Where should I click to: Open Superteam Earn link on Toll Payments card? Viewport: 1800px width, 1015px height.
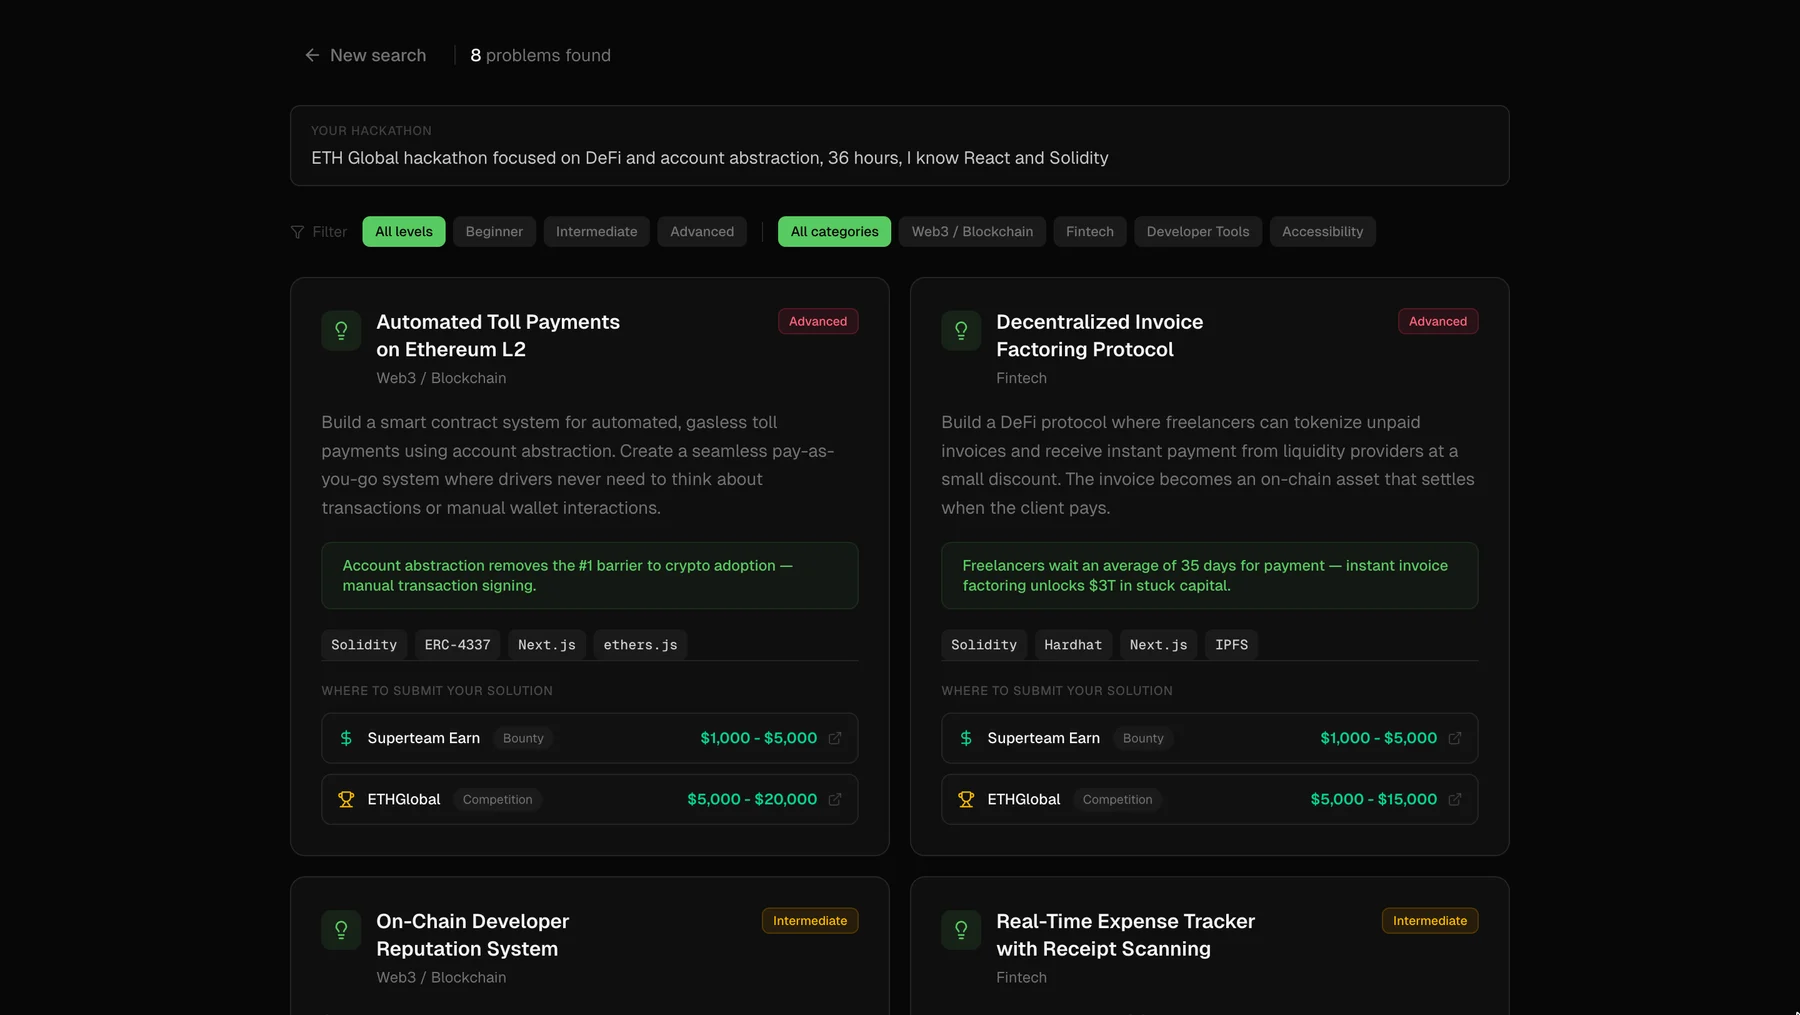click(x=590, y=738)
